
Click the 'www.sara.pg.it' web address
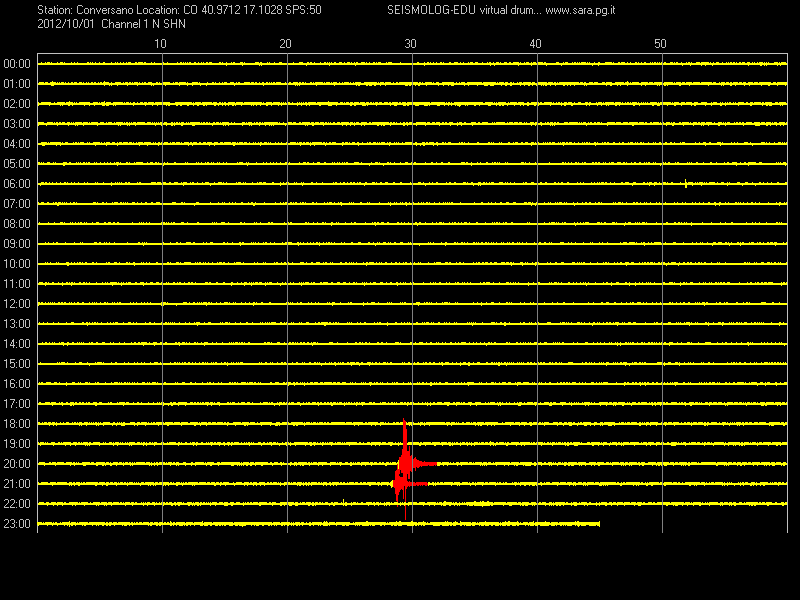[580, 10]
